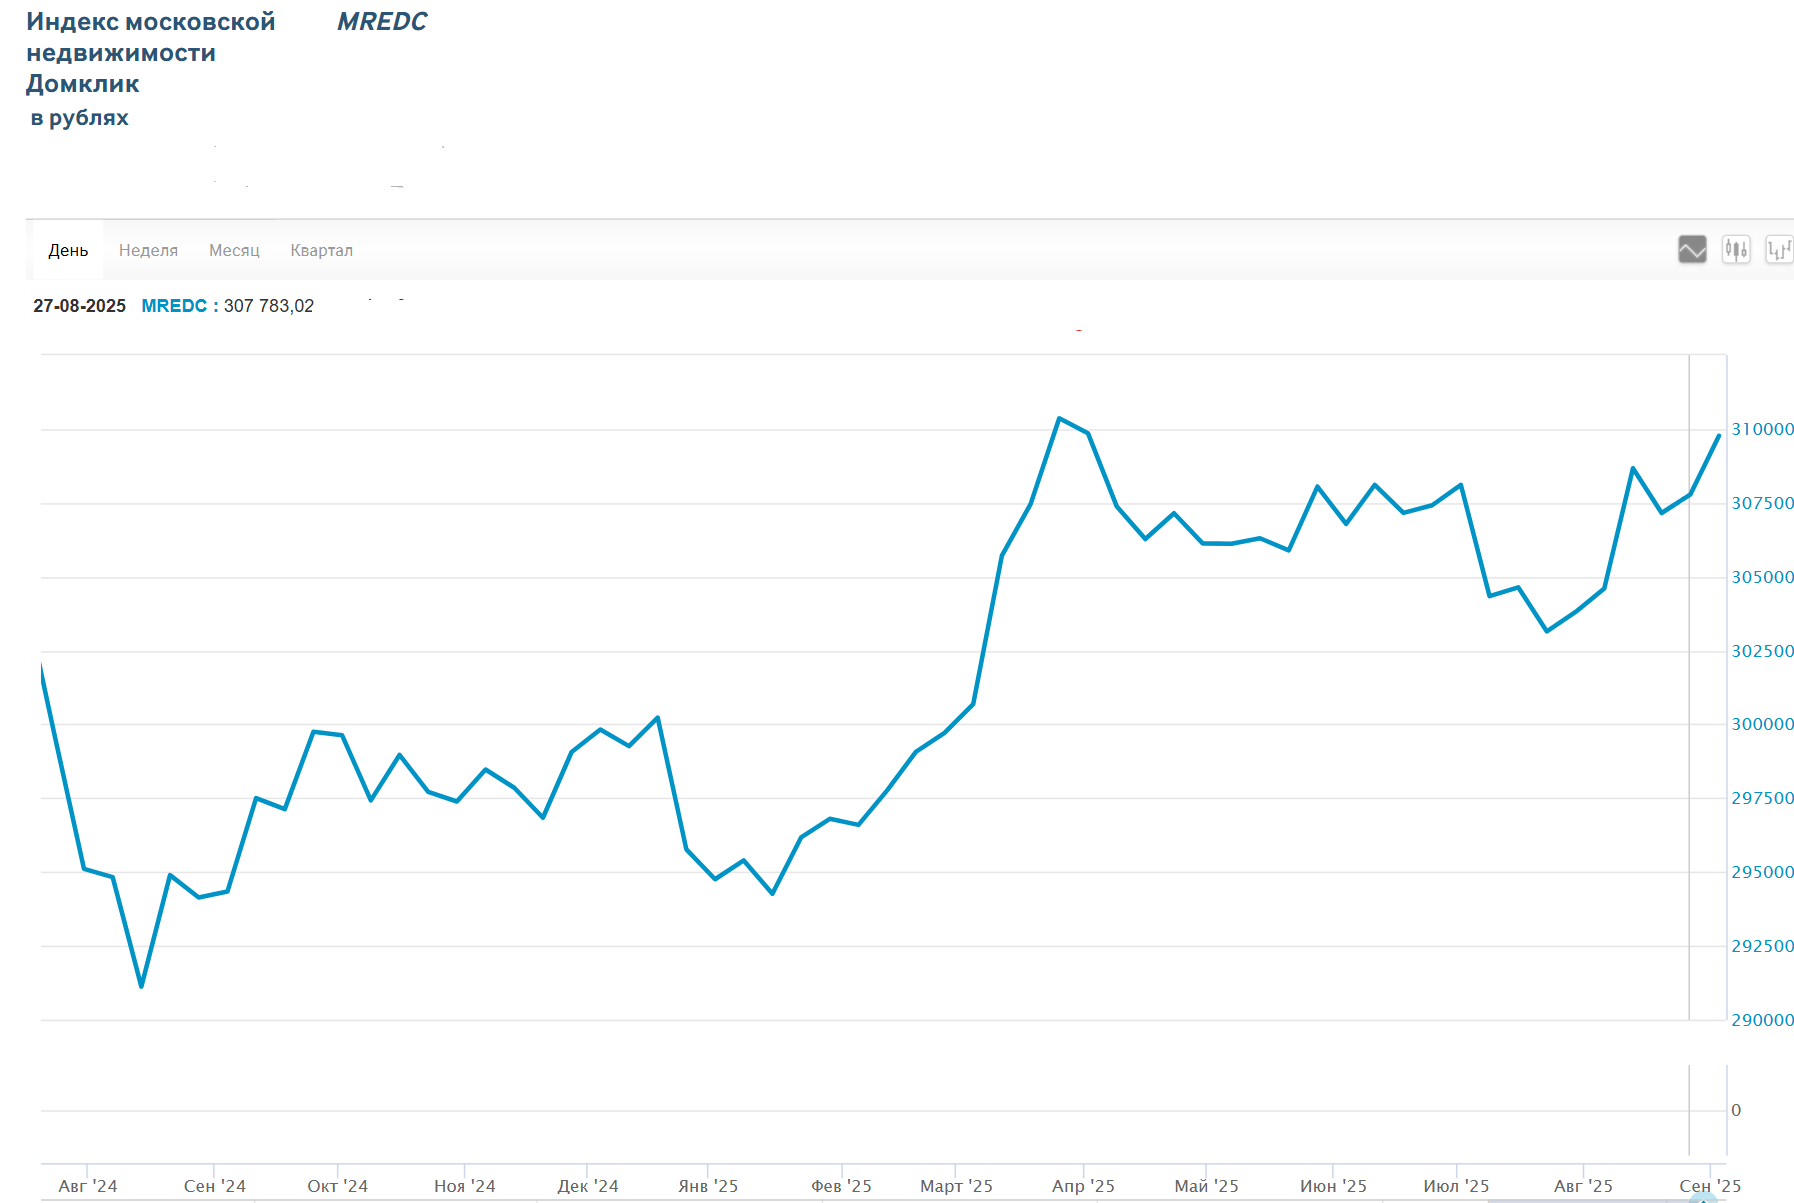
Task: Click the lower pane 0 axis label
Action: [1736, 1110]
